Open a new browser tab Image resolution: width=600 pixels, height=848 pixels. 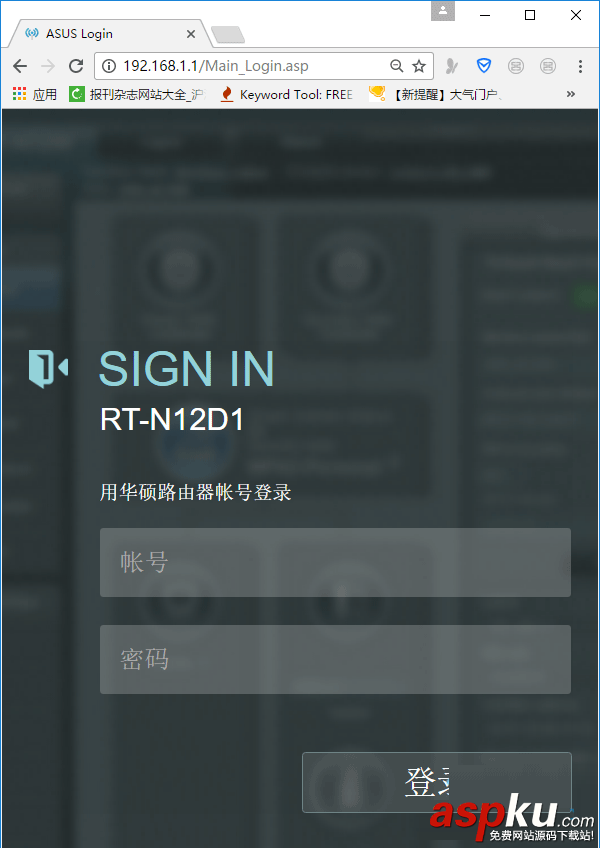coord(228,35)
